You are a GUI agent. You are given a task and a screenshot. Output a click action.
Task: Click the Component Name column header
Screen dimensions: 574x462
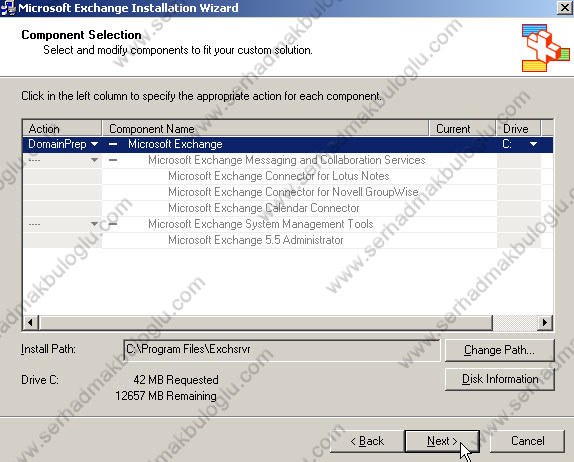[265, 128]
